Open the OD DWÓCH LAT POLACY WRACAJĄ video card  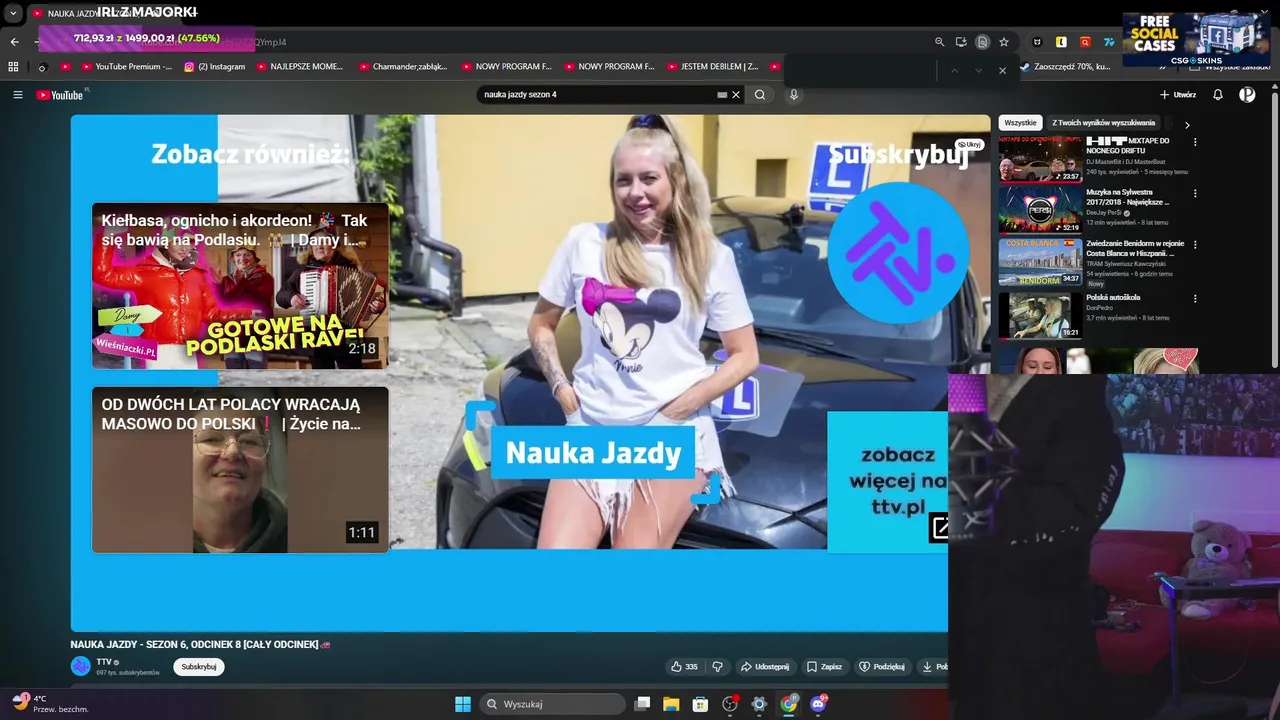(240, 470)
